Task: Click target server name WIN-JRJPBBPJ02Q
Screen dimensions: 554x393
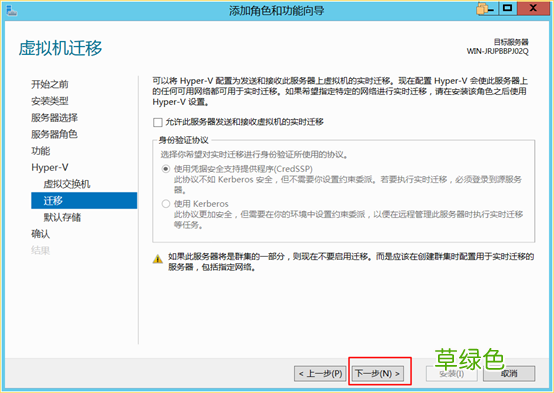Action: pyautogui.click(x=497, y=52)
